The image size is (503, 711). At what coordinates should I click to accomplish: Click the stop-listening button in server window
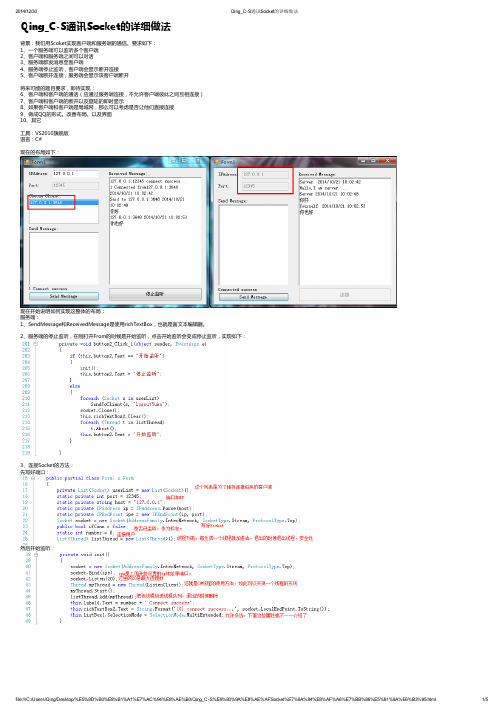coord(155,294)
